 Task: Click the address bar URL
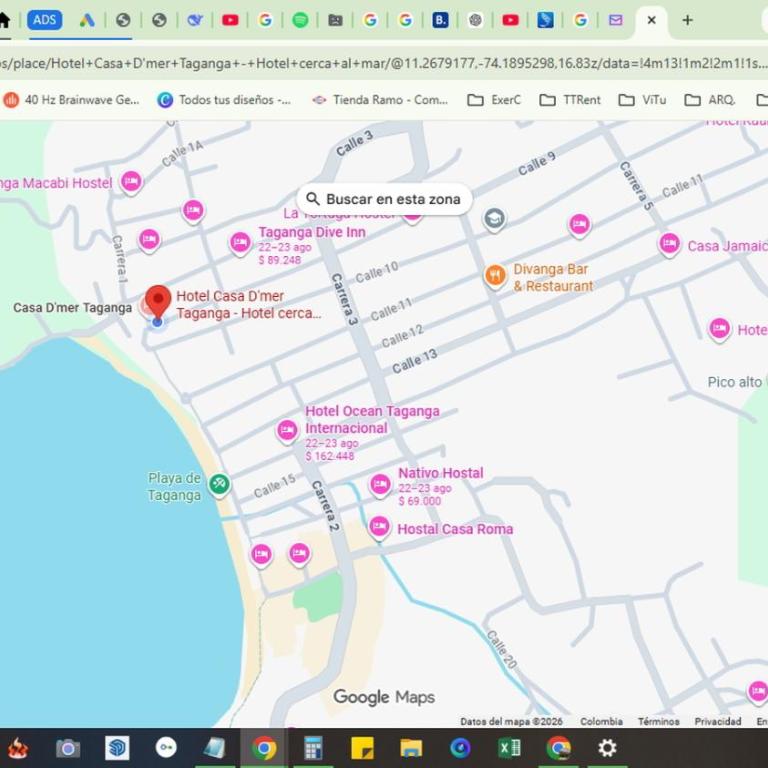tap(384, 63)
